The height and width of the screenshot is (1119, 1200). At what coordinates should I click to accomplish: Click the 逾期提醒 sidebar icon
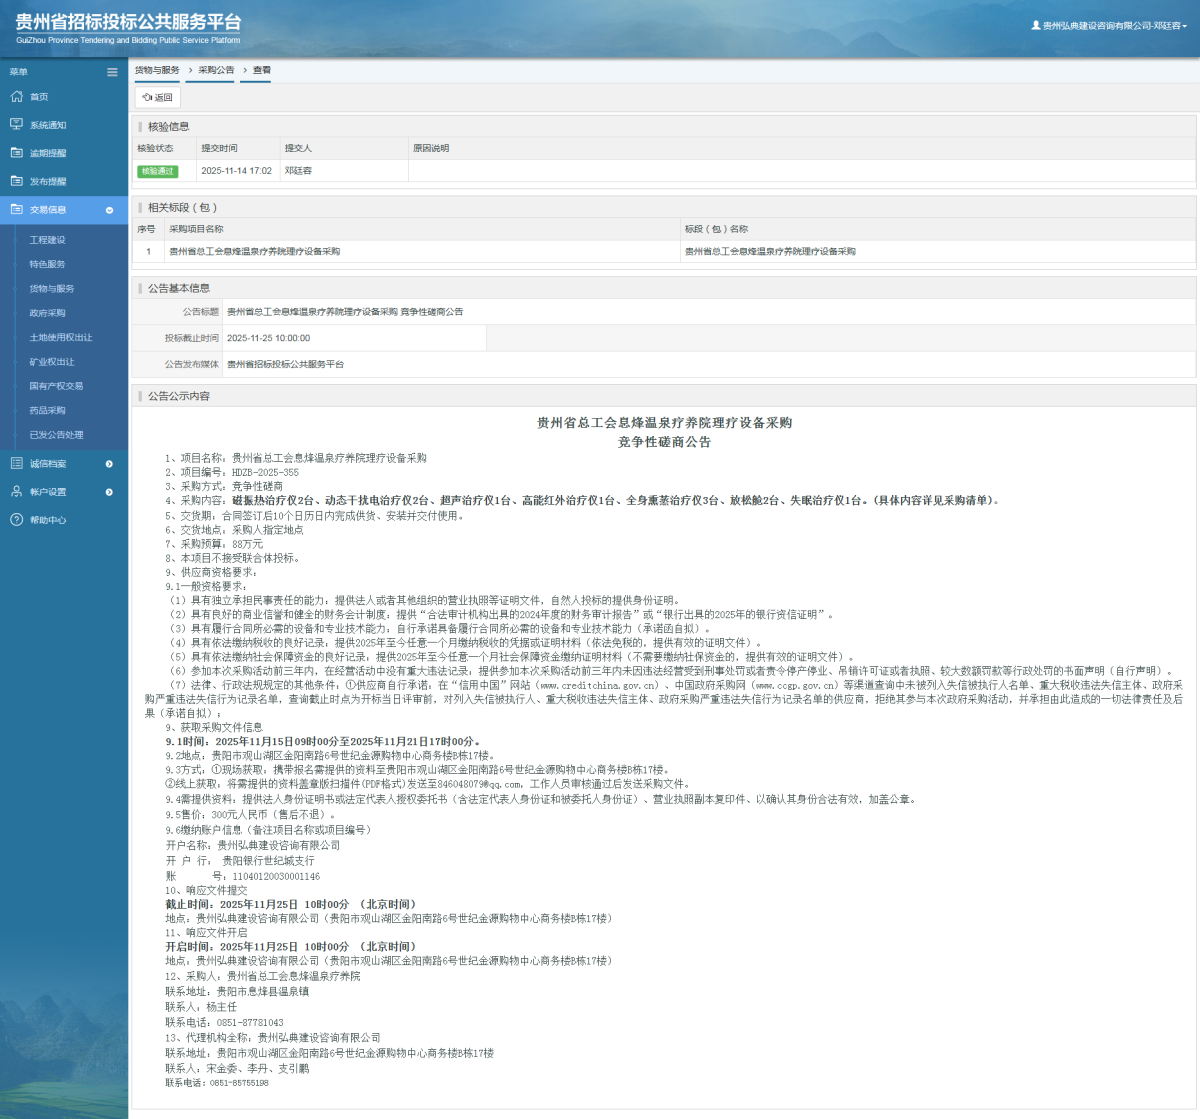coord(16,153)
